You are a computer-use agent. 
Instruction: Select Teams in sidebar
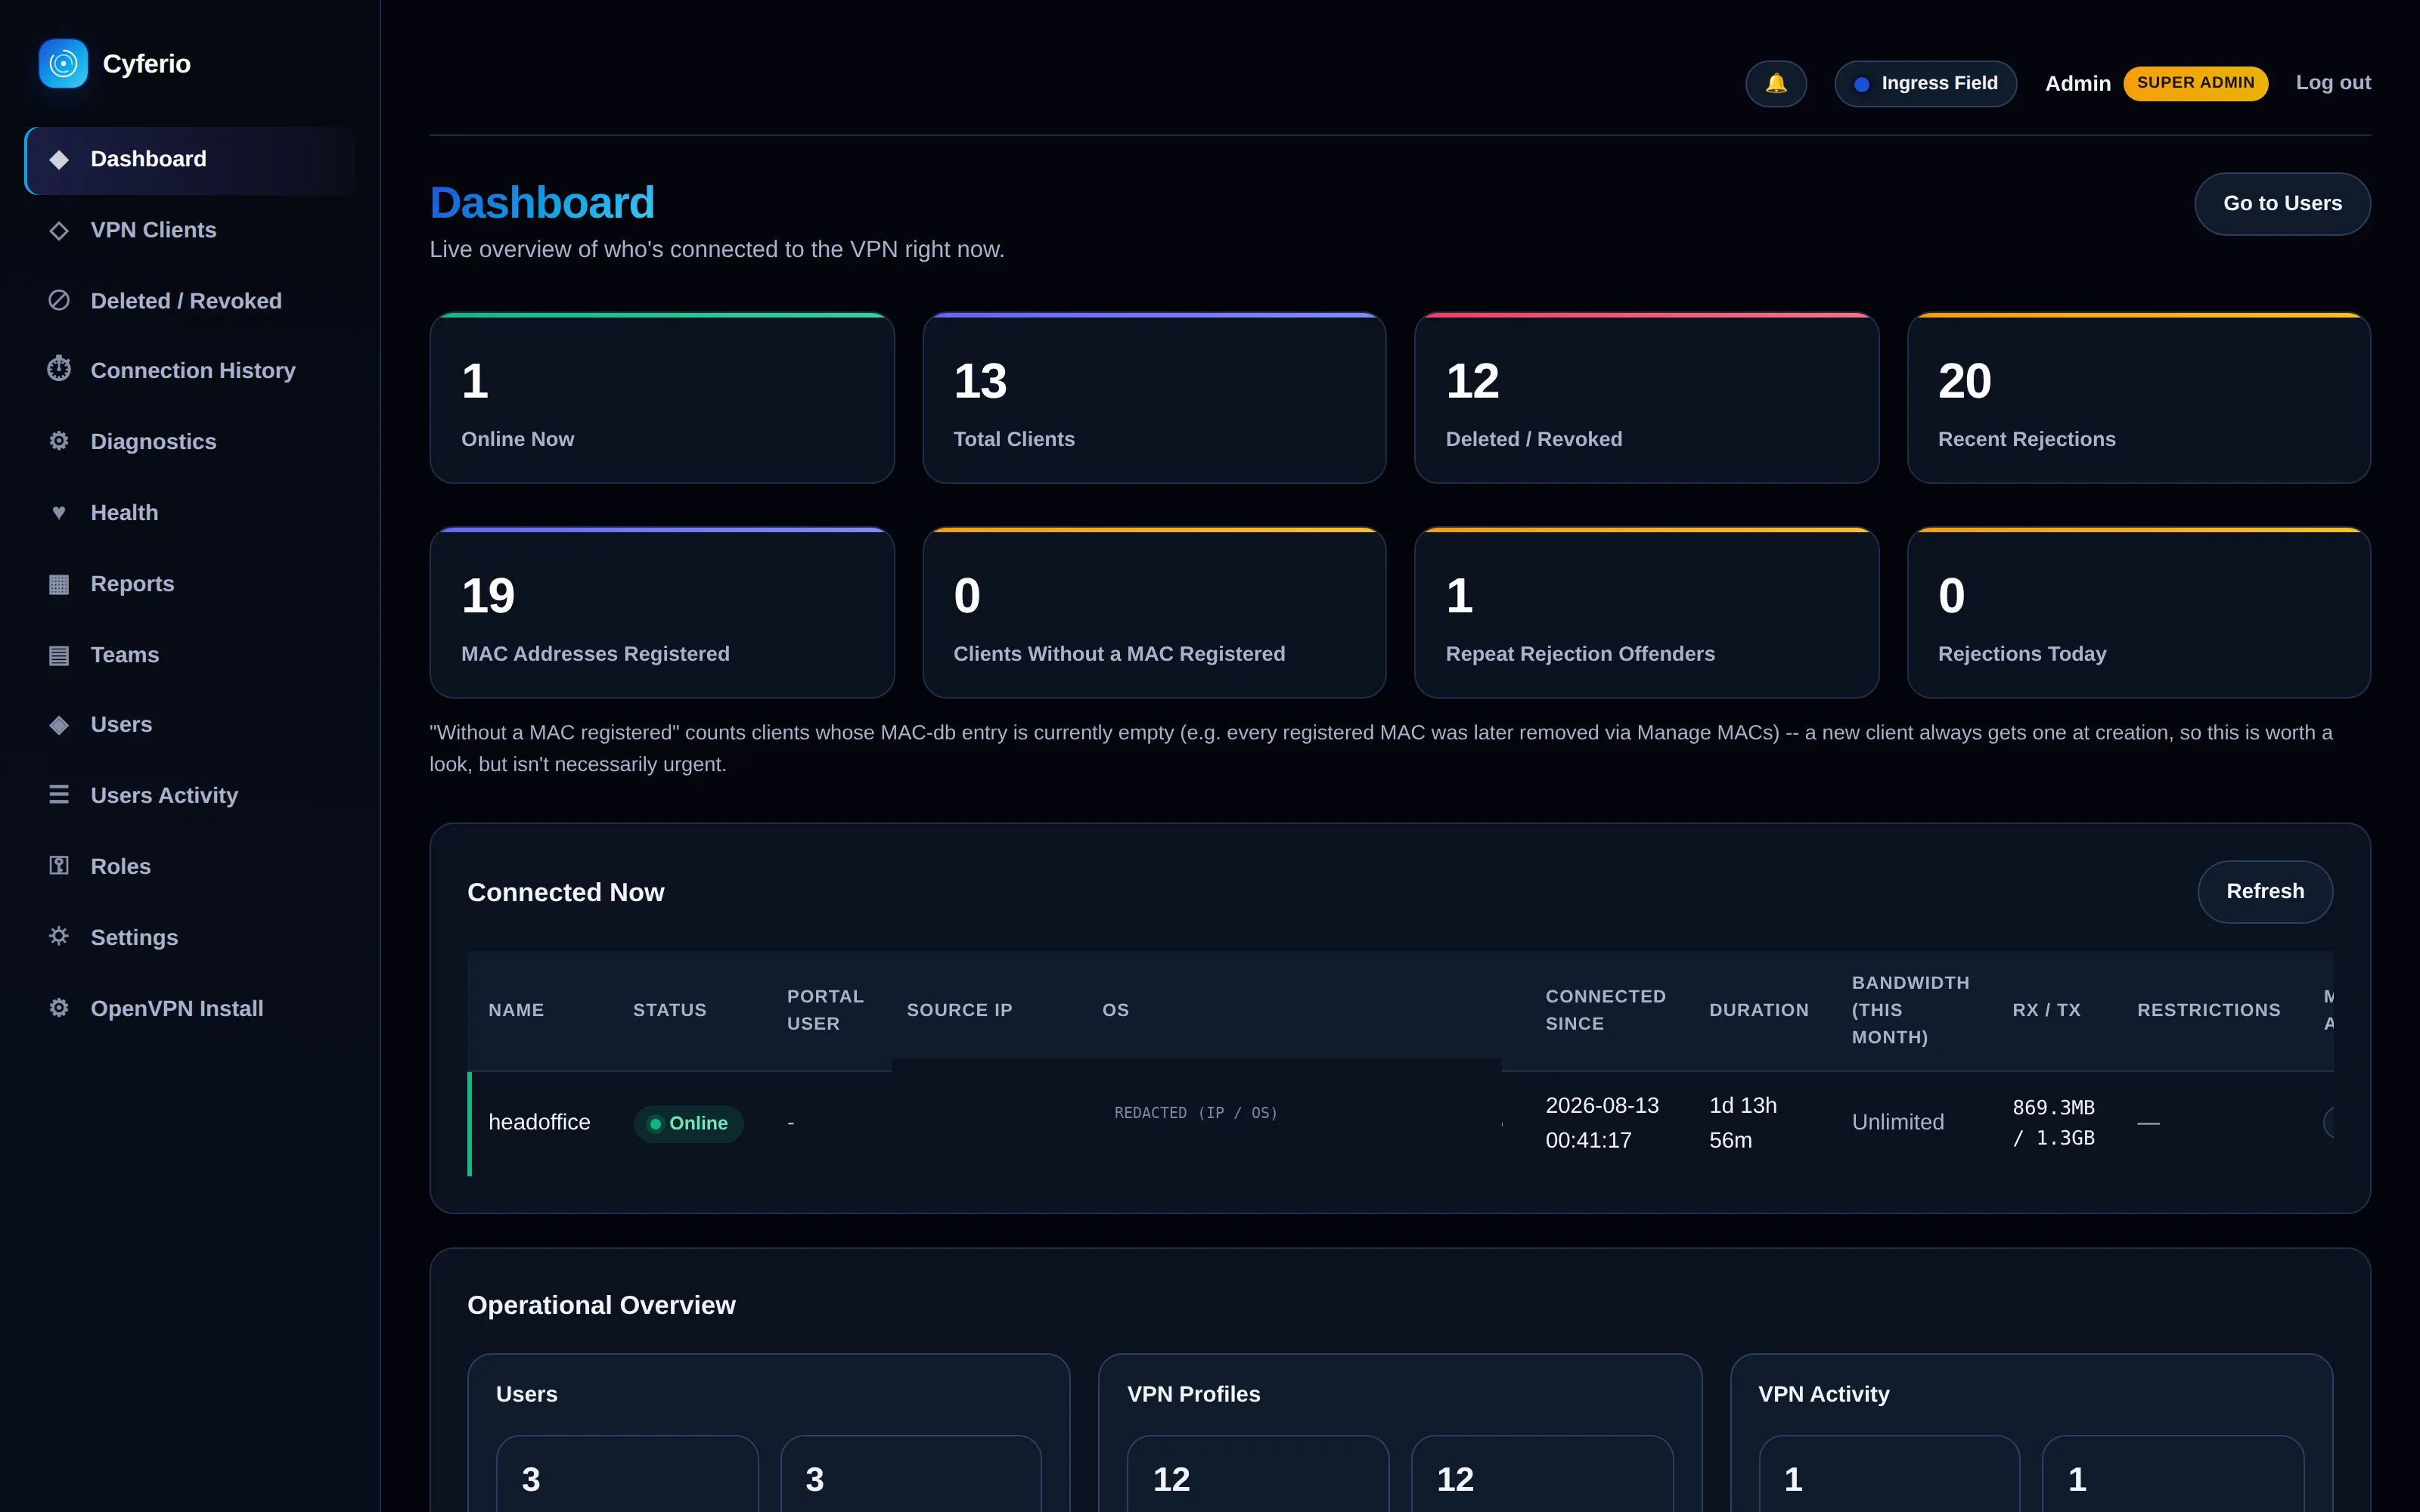190,655
